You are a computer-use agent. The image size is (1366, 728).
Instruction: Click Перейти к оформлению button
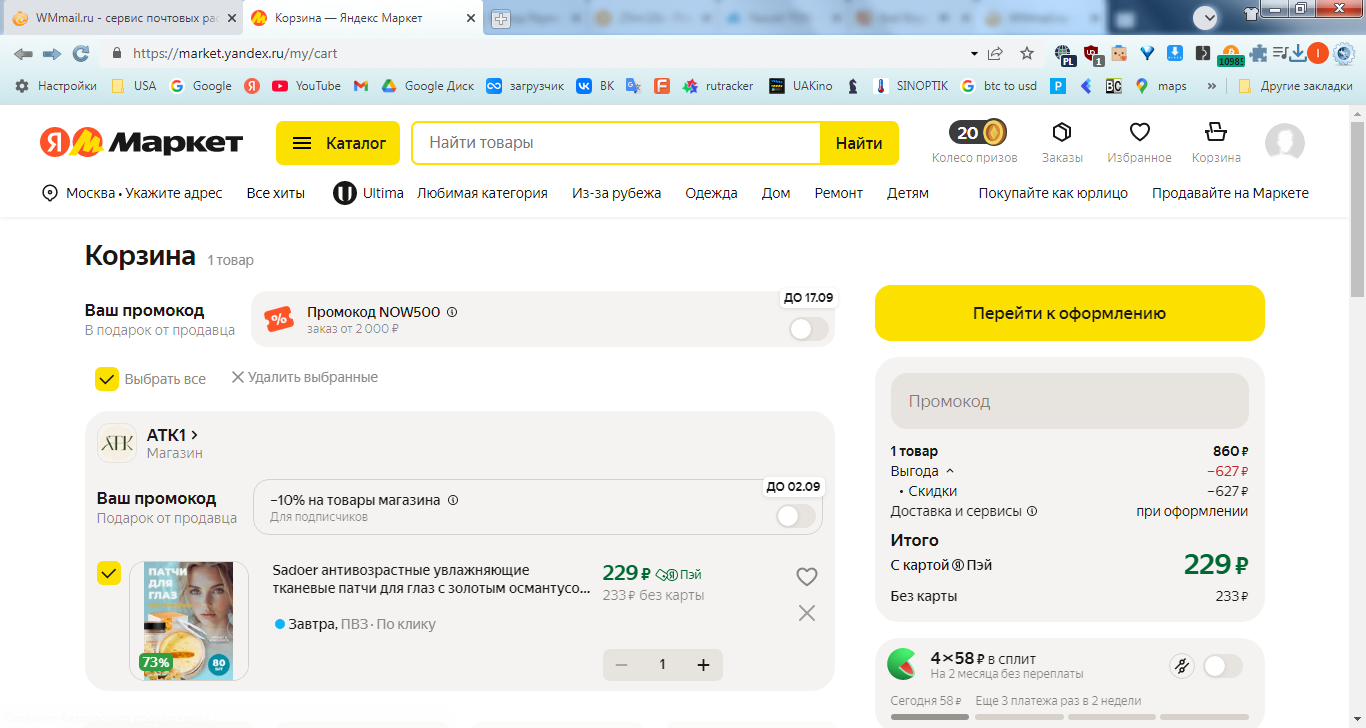coord(1070,313)
